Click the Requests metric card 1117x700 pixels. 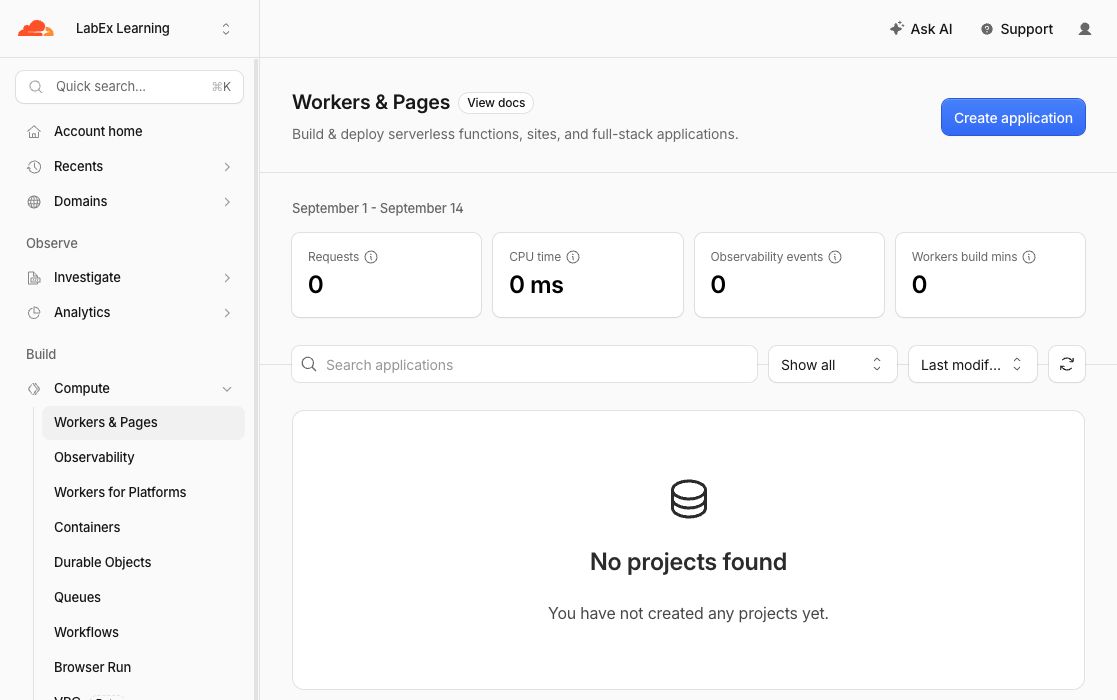pos(386,275)
